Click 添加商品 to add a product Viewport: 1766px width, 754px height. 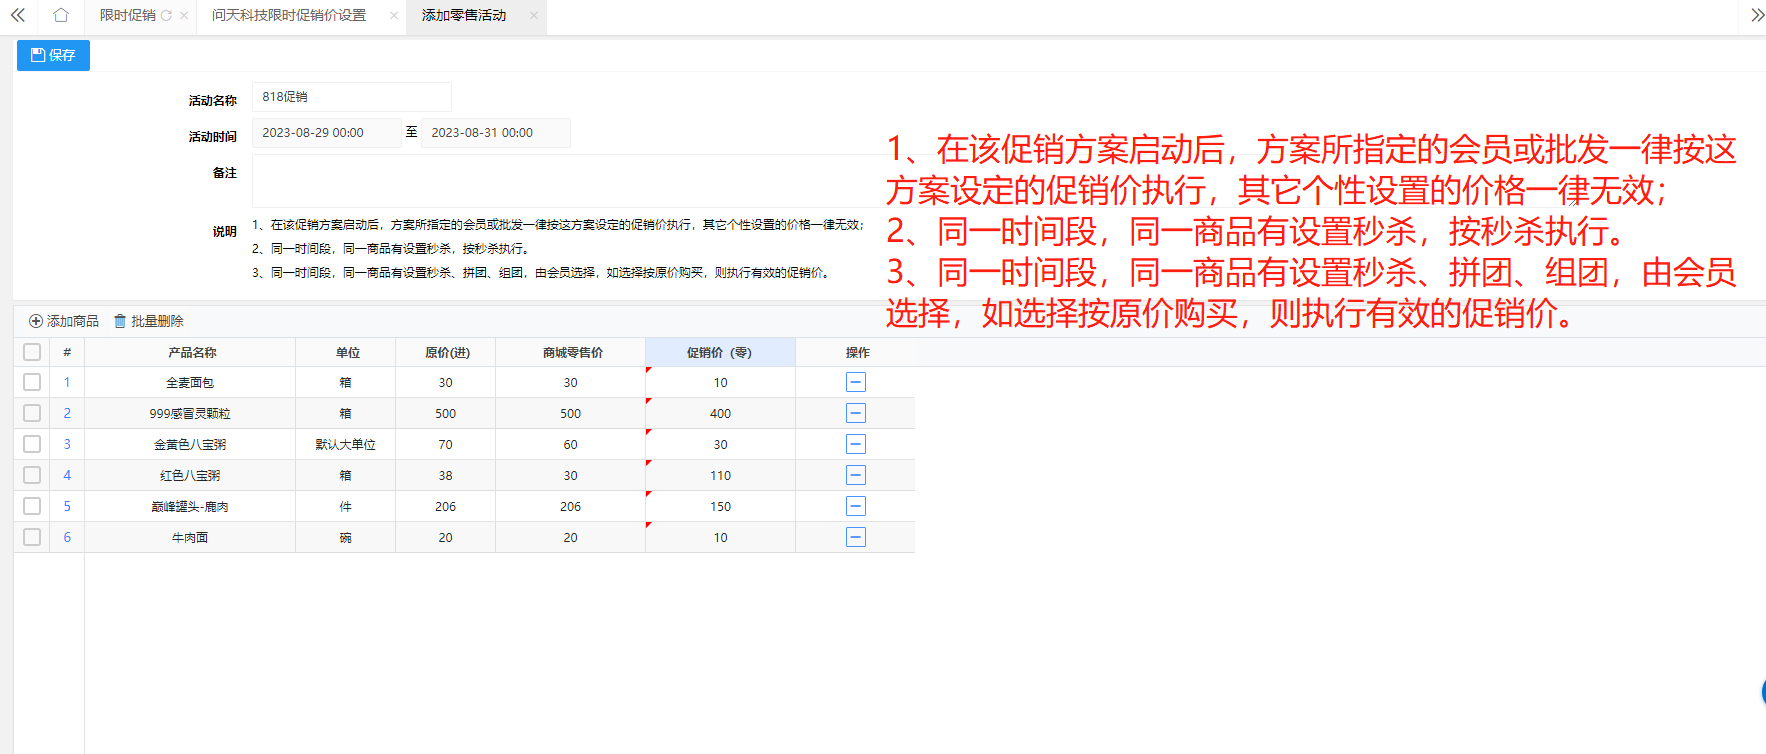click(x=64, y=321)
